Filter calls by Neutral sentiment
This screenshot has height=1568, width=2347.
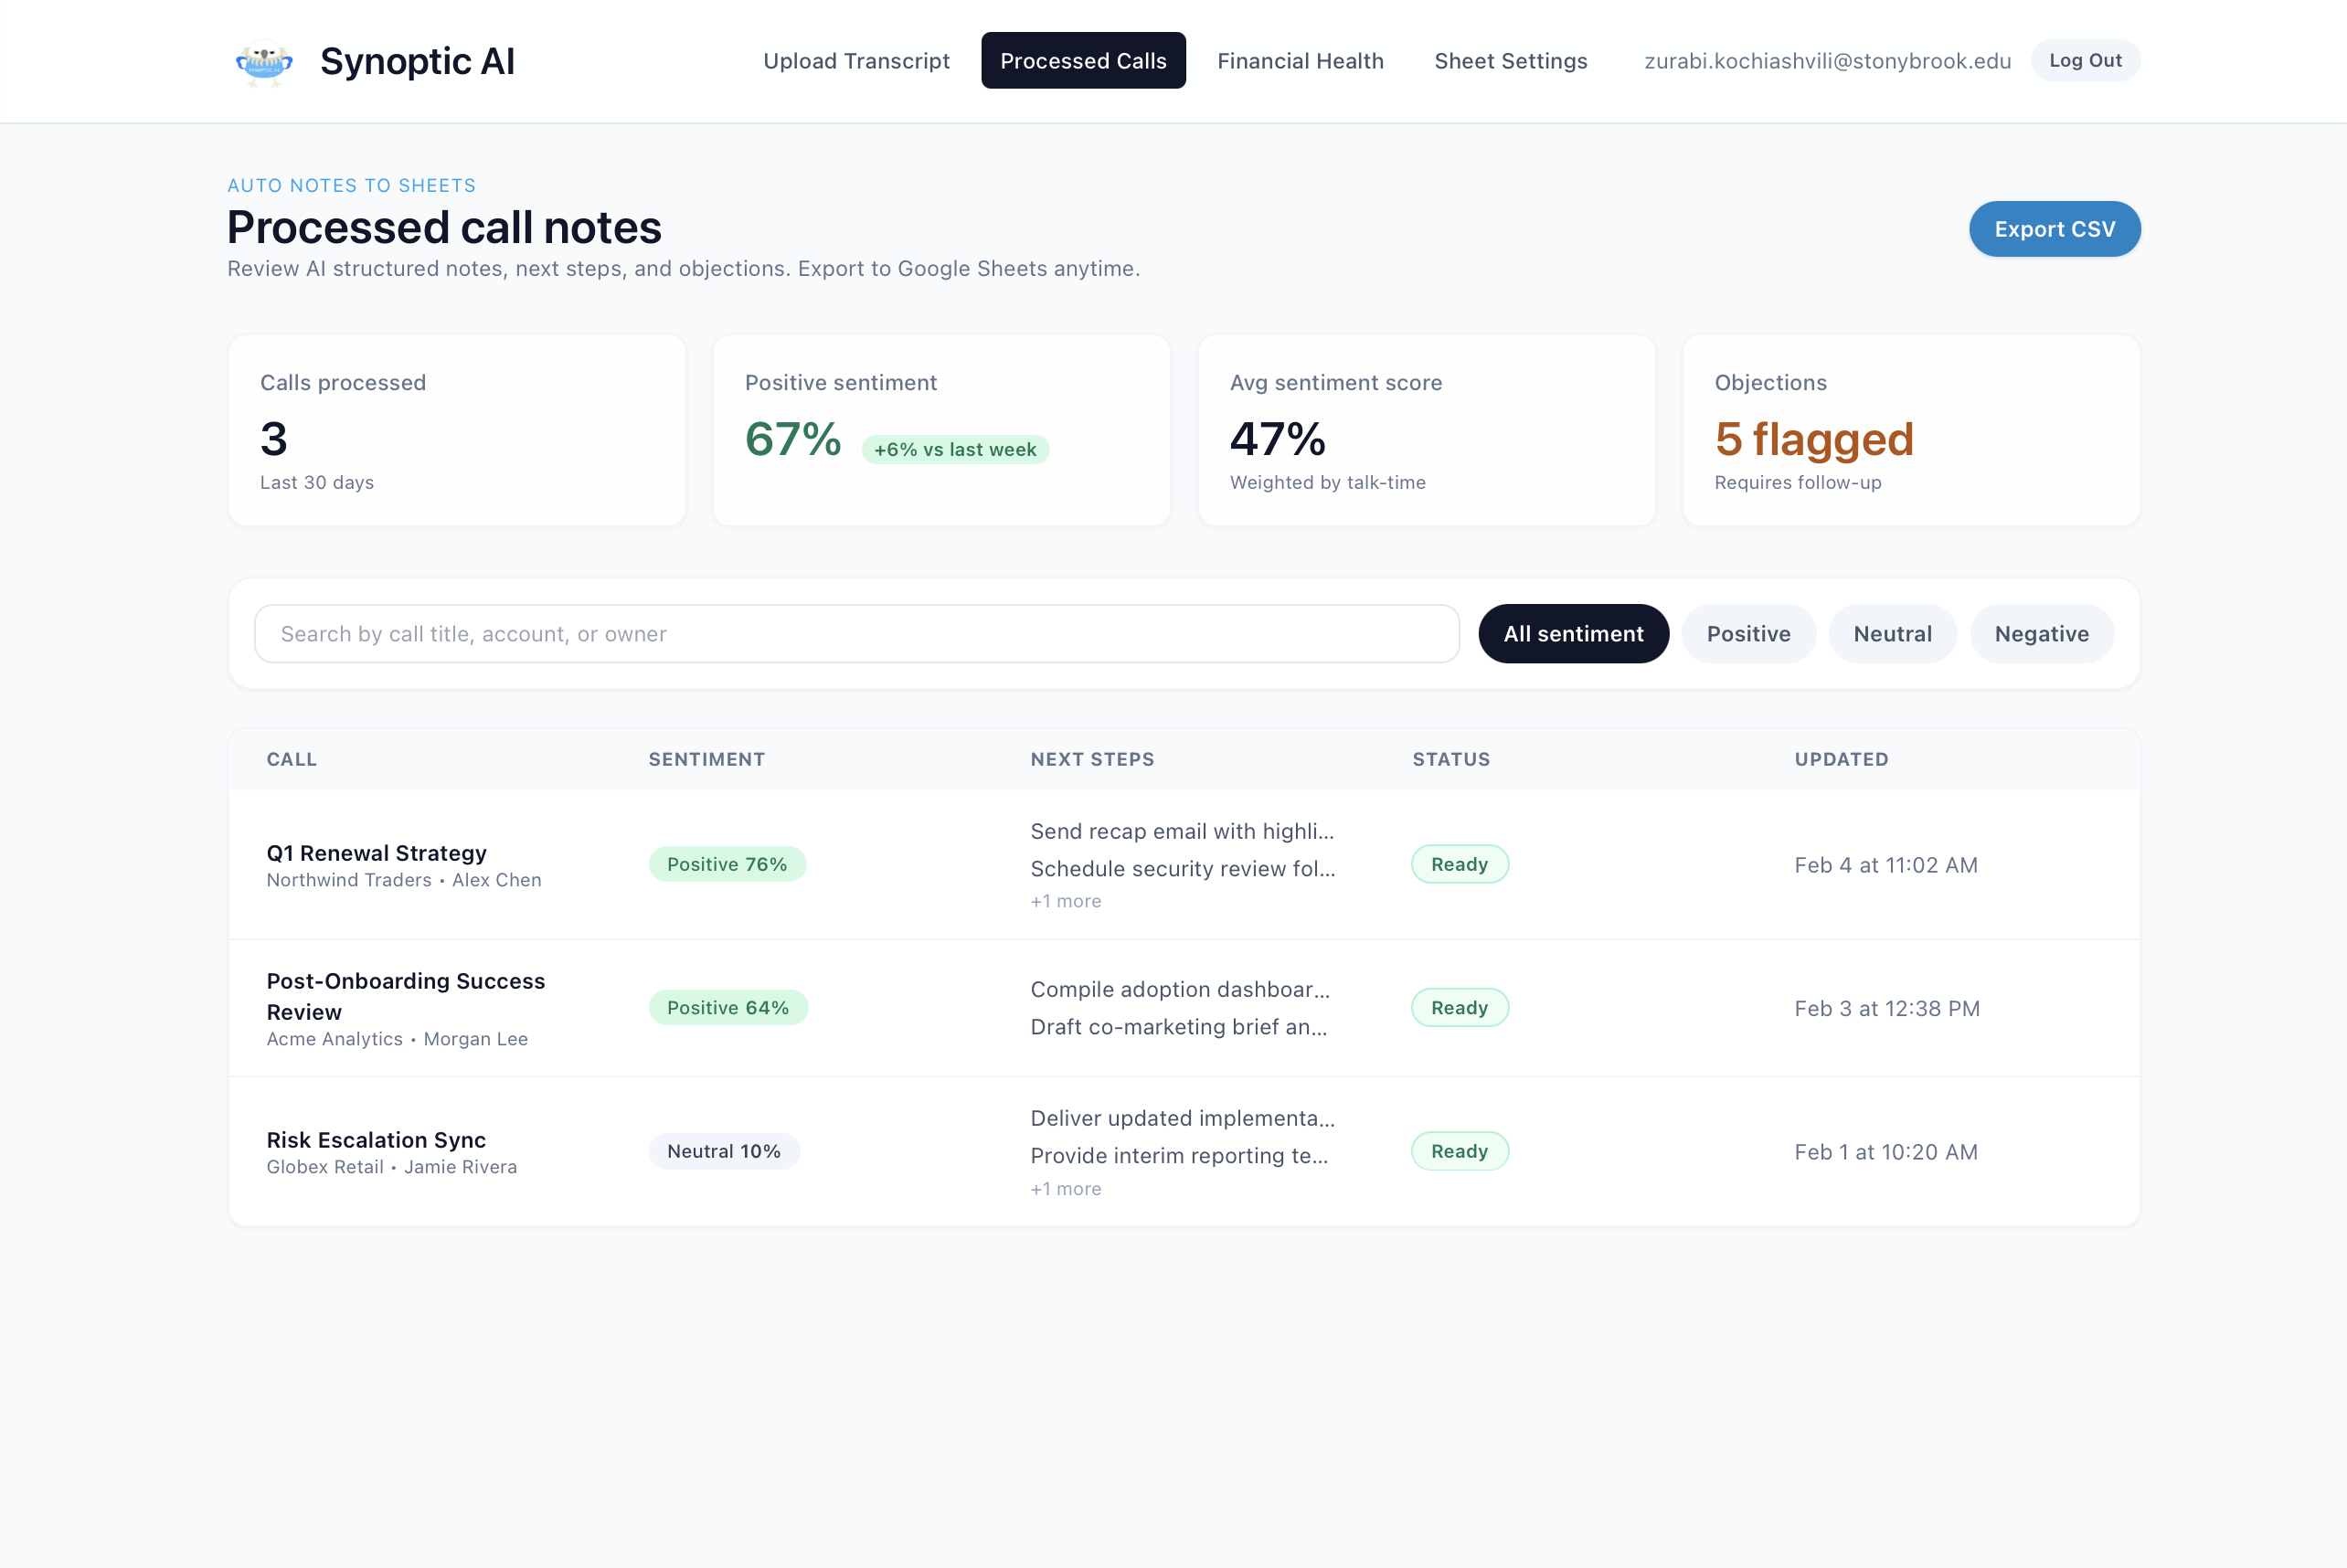1892,634
